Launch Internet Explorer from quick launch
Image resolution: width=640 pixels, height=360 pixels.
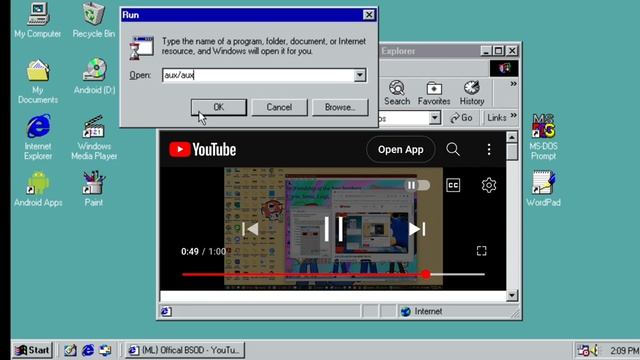88,350
